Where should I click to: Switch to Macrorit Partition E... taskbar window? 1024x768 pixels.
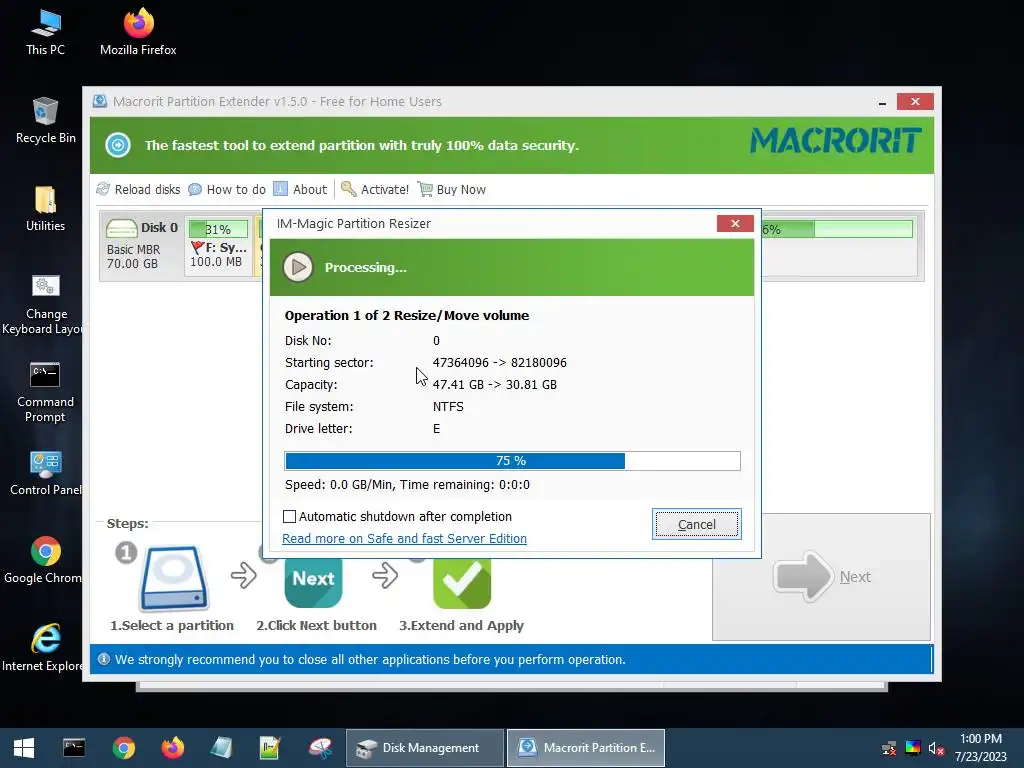pos(586,748)
